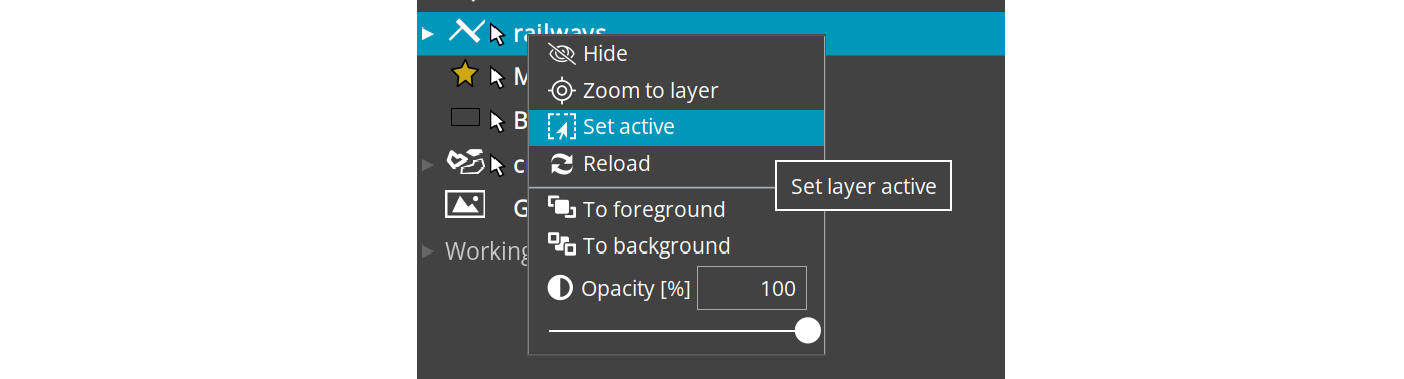This screenshot has height=379, width=1404.
Task: Toggle selectable arrow on rectangle layer
Action: 497,121
